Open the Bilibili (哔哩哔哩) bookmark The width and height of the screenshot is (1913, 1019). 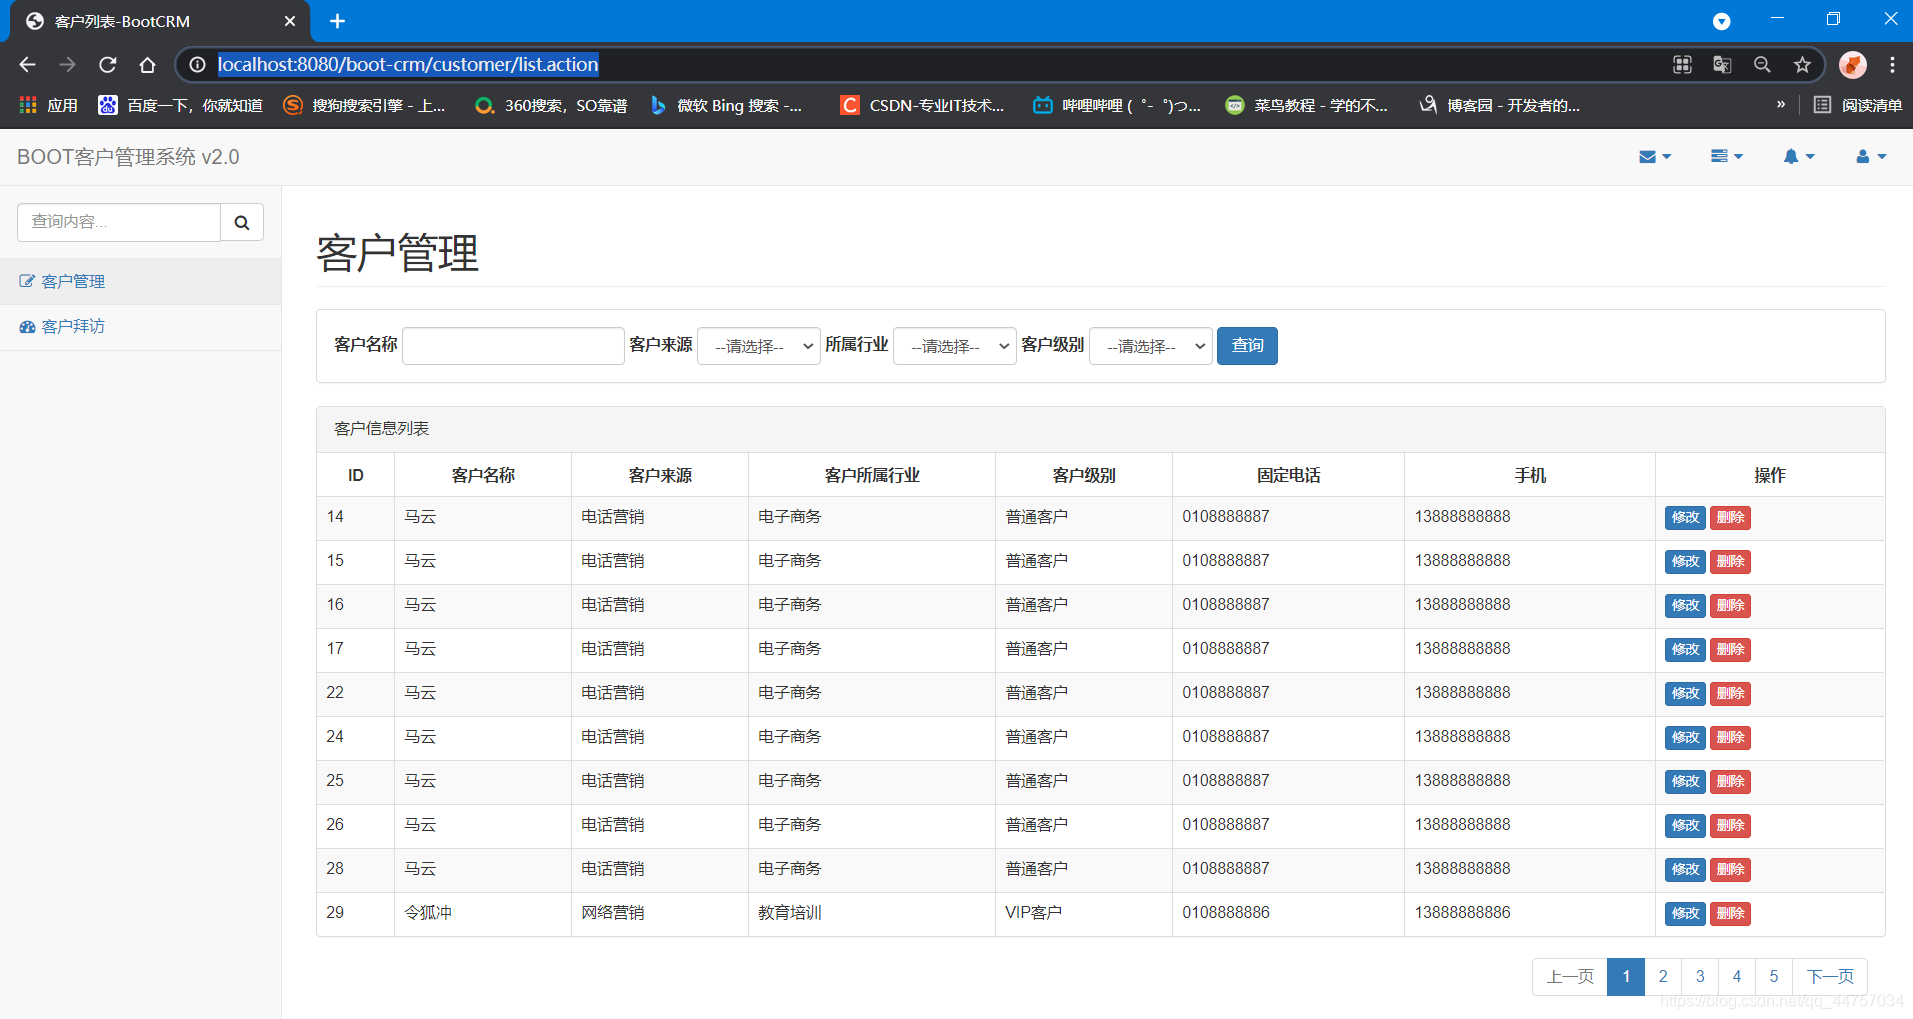(x=1116, y=105)
